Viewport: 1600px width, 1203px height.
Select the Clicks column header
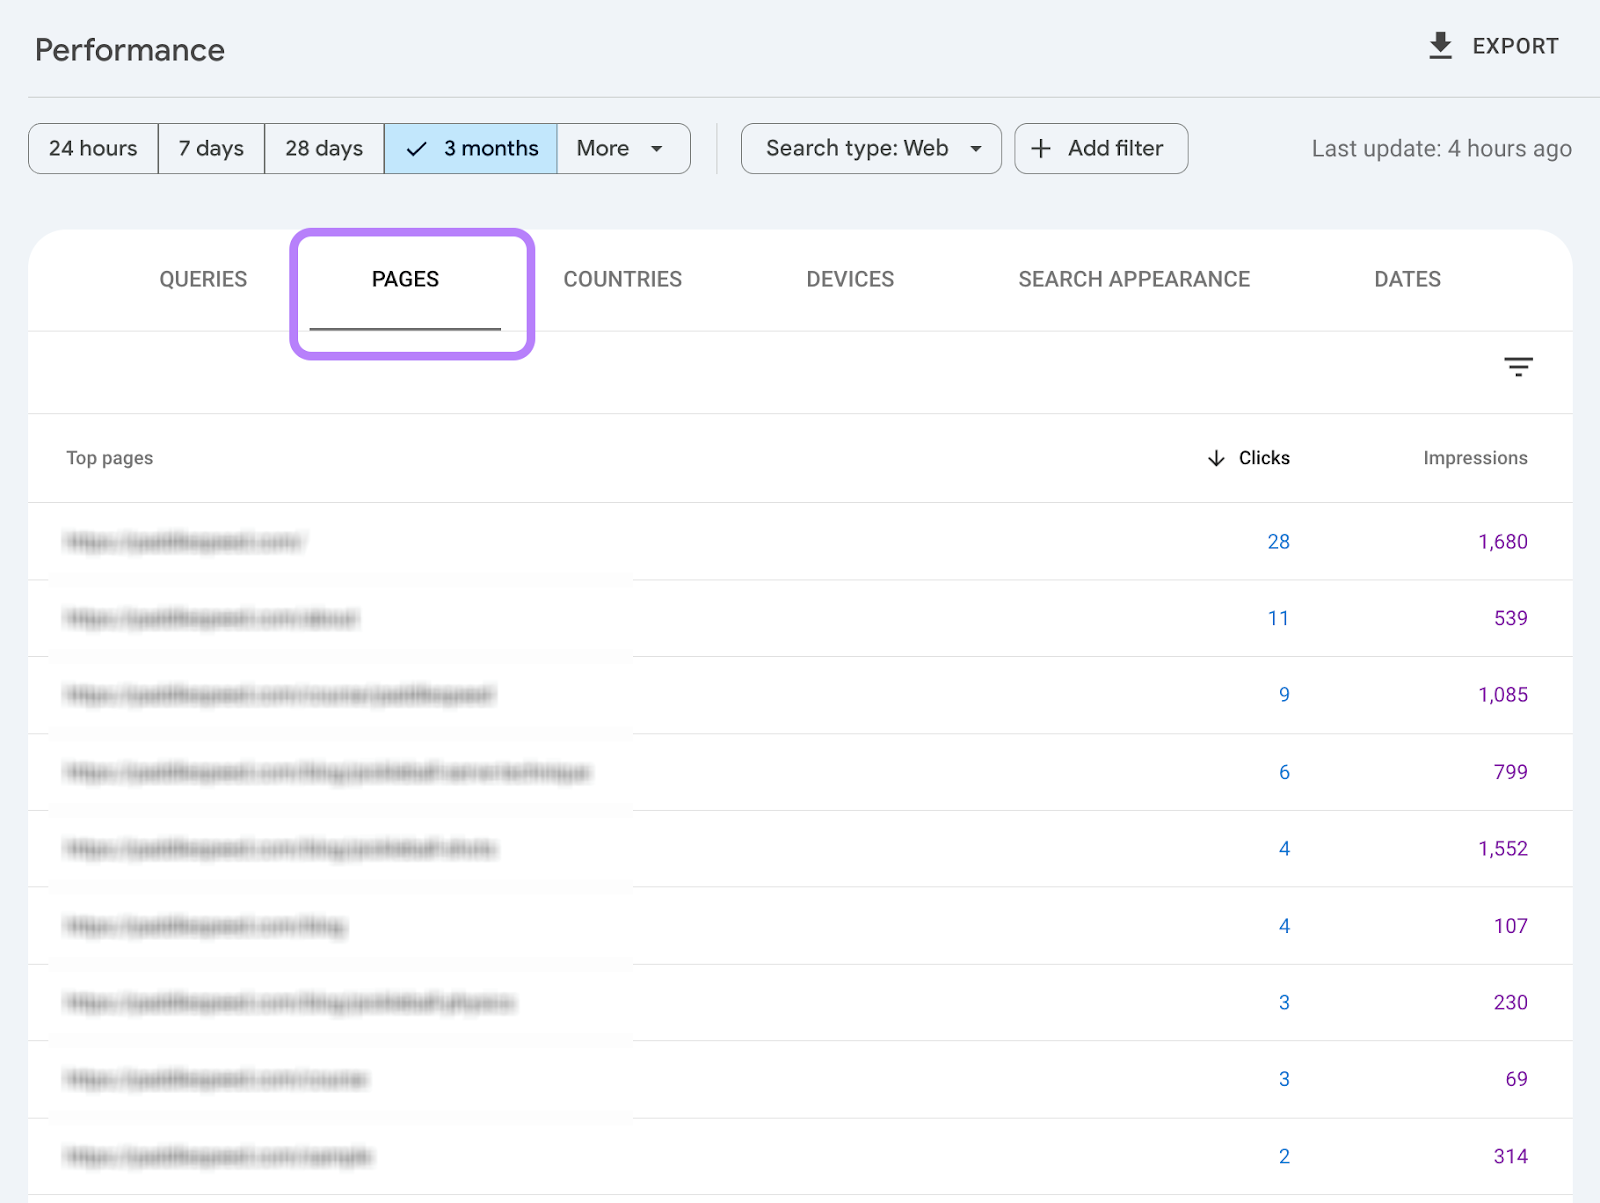(x=1264, y=458)
